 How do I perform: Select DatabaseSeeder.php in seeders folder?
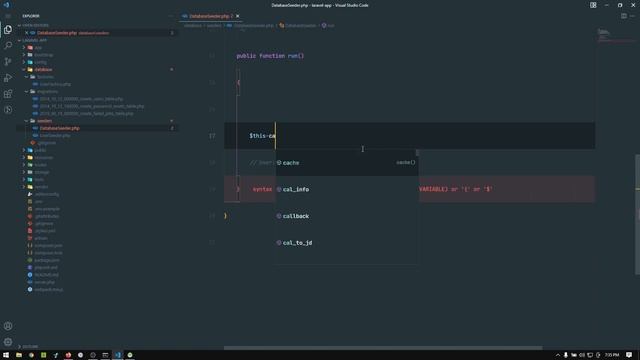click(x=60, y=128)
